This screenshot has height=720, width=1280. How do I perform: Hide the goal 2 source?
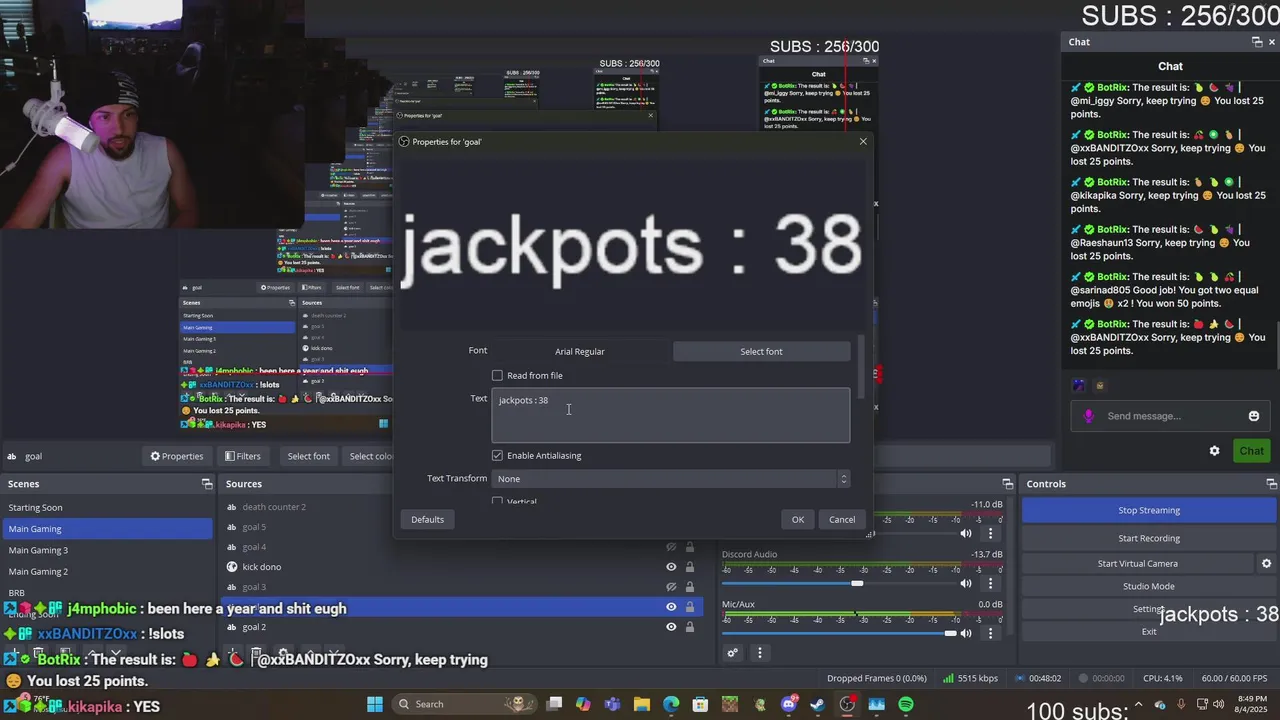pos(671,627)
